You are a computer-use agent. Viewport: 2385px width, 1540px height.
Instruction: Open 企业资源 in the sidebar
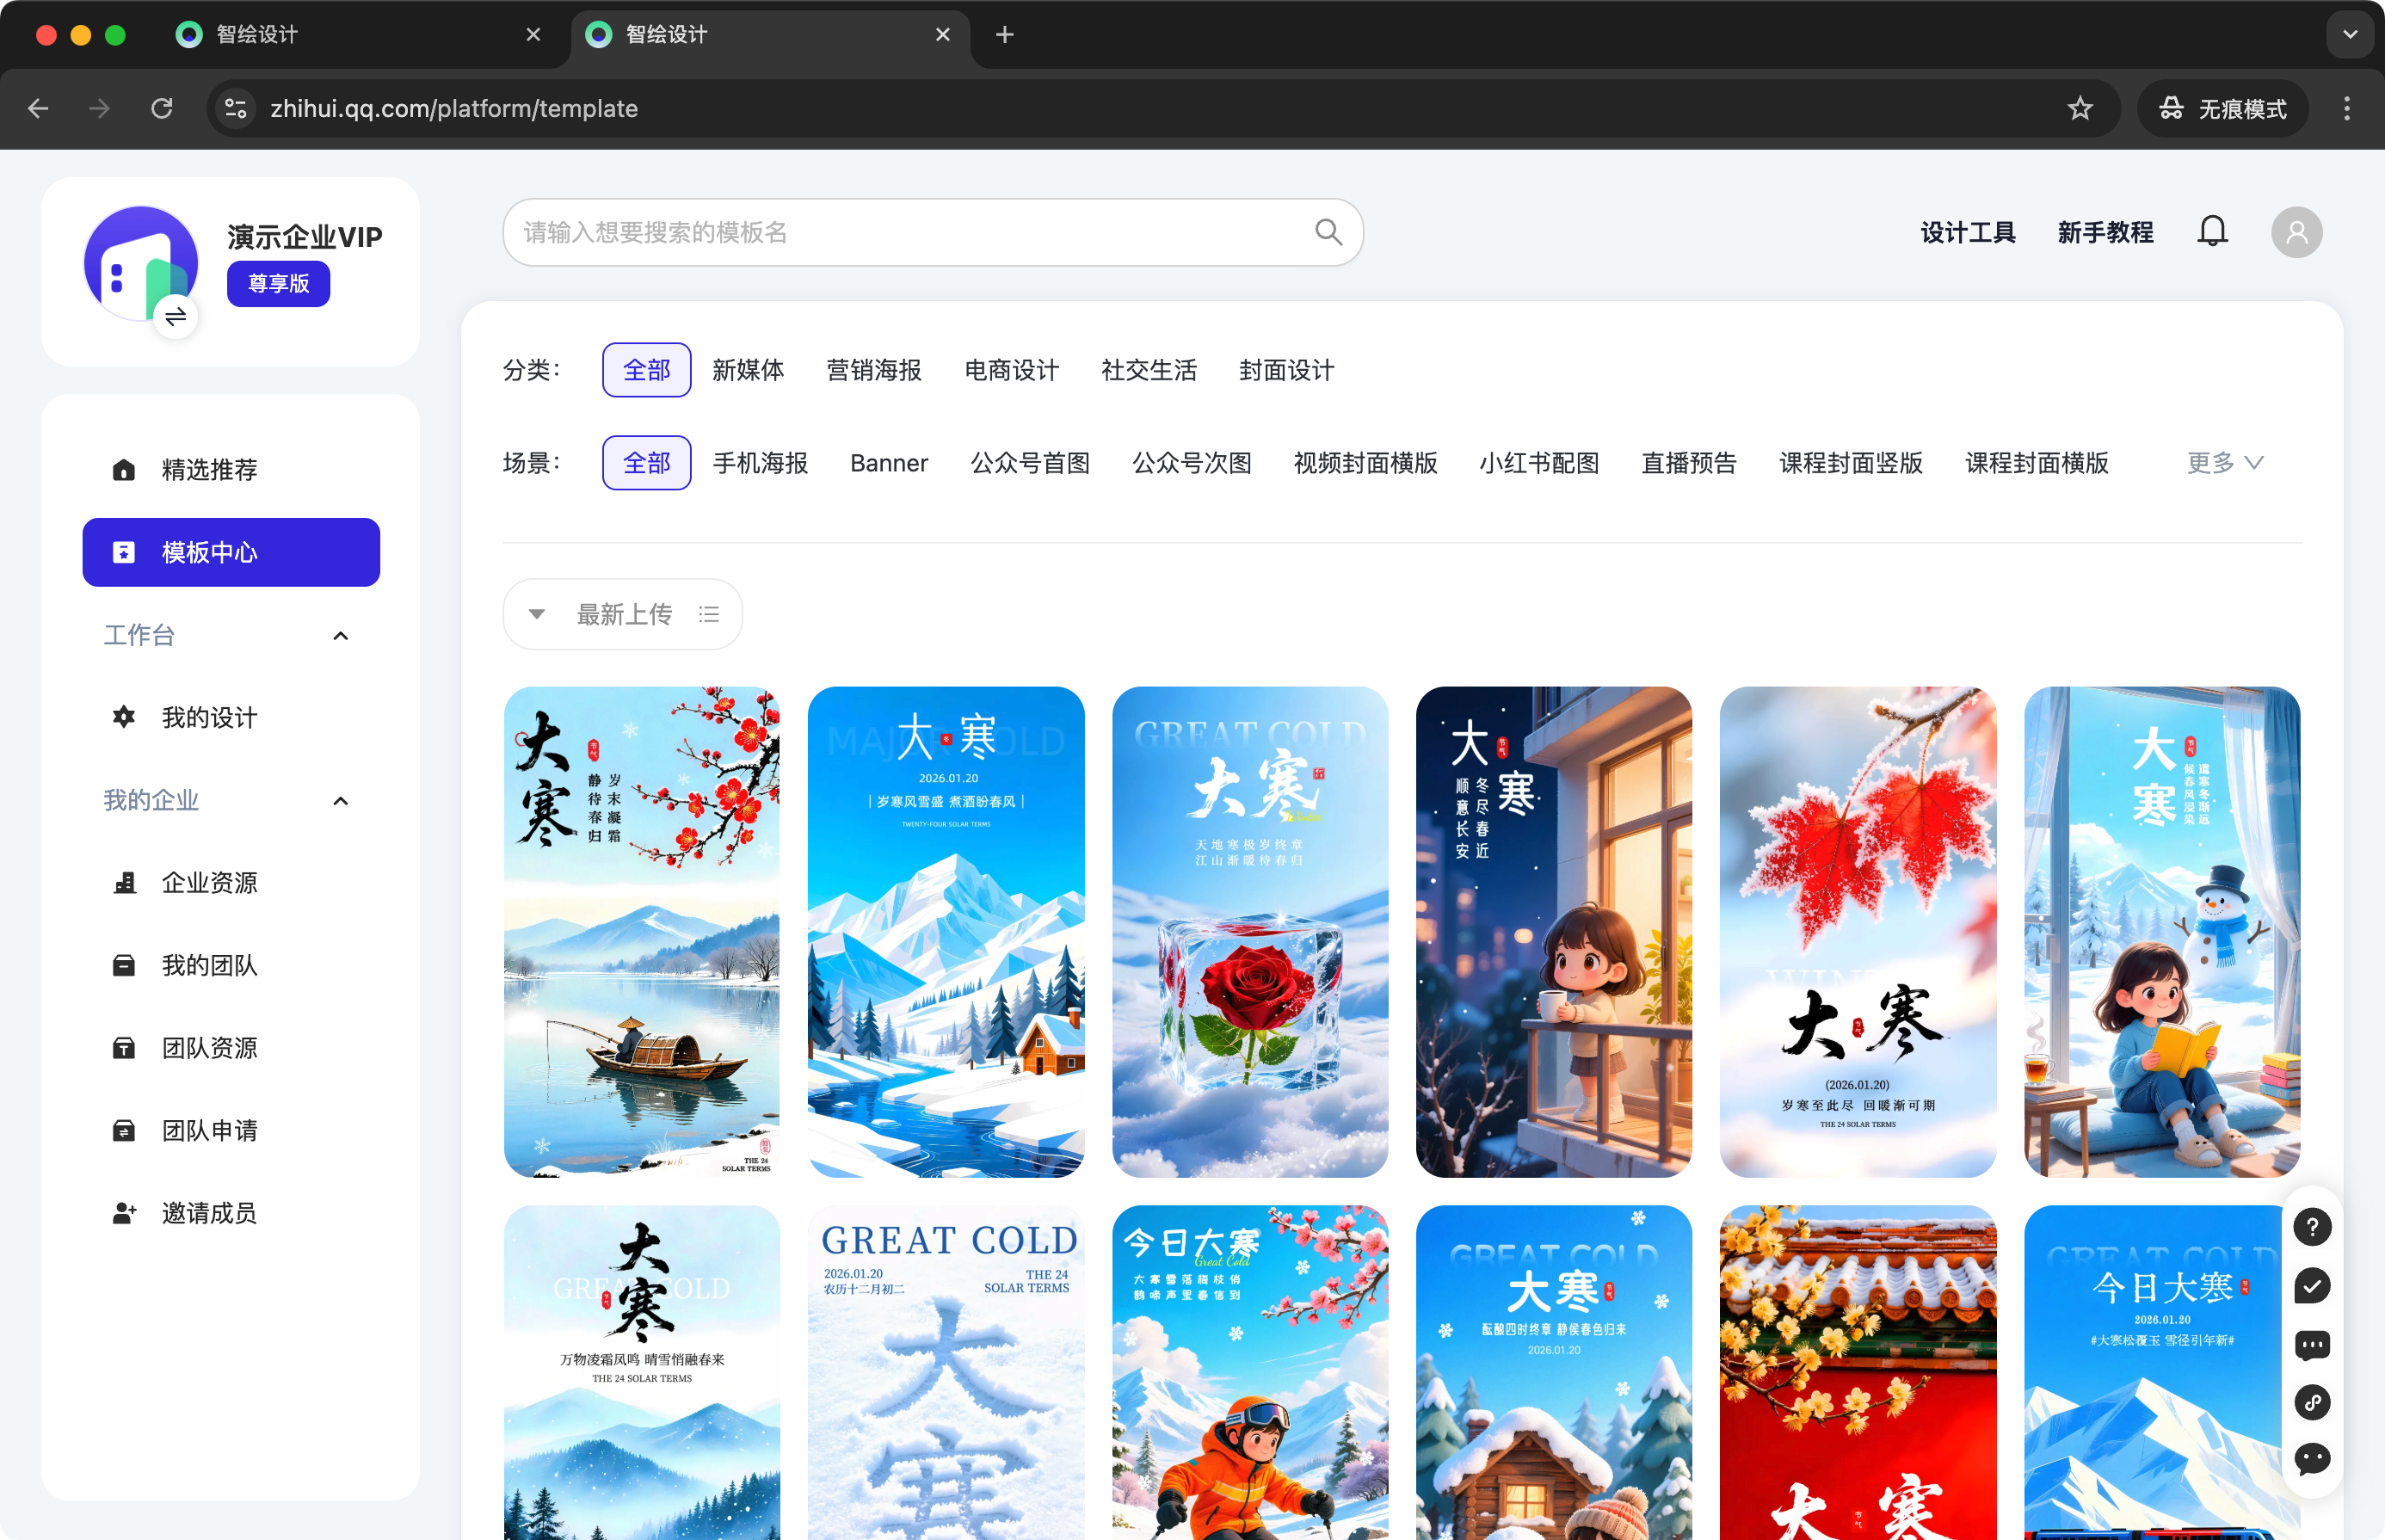tap(209, 883)
